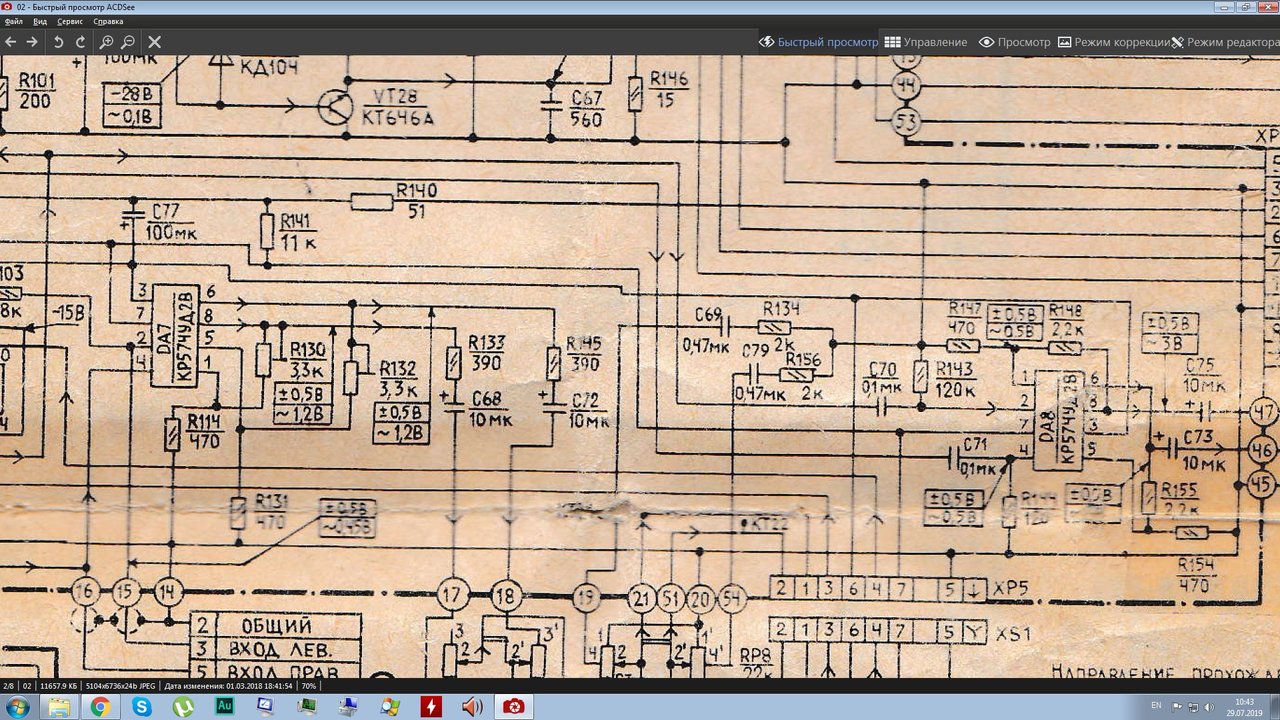Open uTorrent from the taskbar

pyautogui.click(x=183, y=706)
